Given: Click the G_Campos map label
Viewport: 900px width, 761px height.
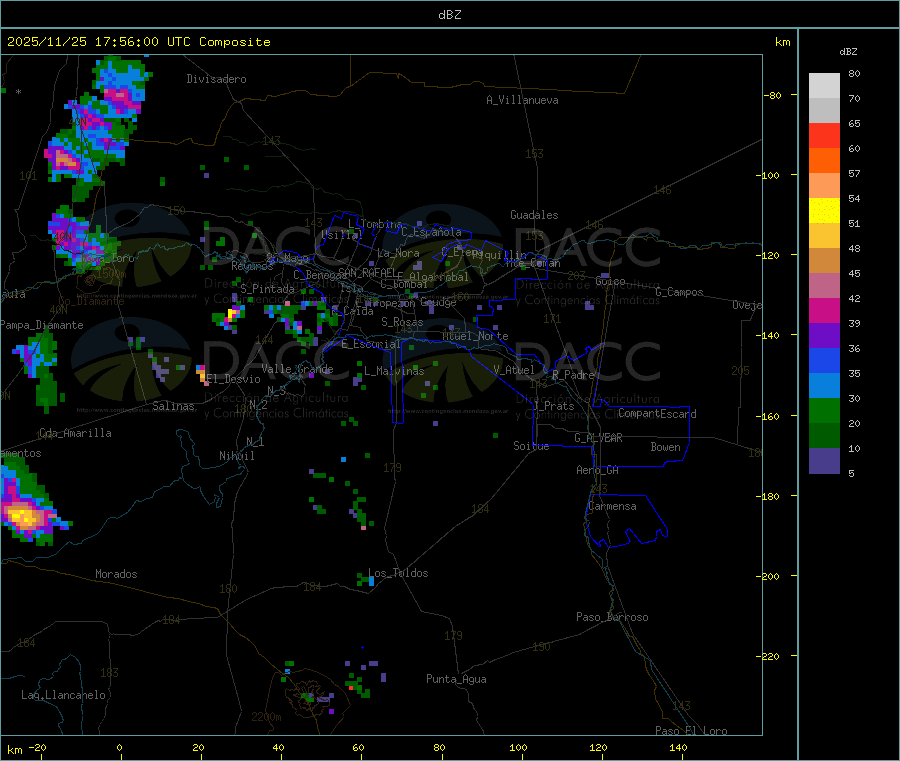Looking at the screenshot, I should [679, 292].
